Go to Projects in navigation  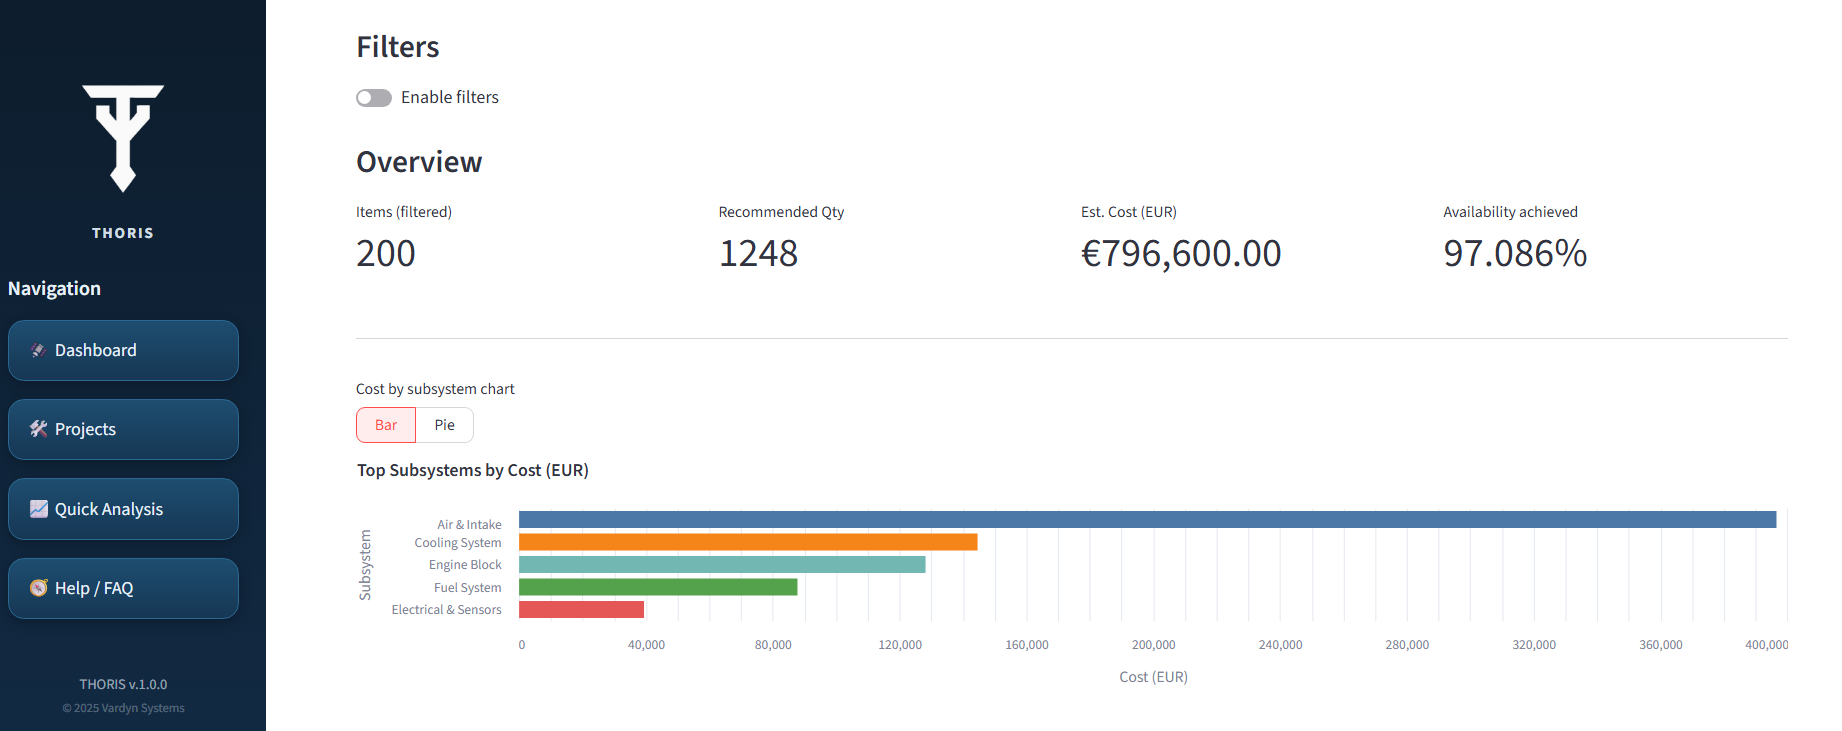(123, 429)
